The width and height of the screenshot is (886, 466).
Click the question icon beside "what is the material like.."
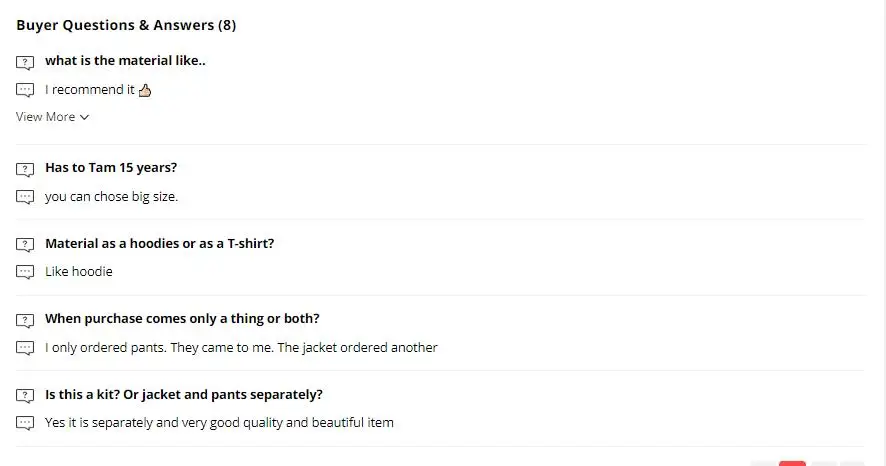(x=25, y=62)
